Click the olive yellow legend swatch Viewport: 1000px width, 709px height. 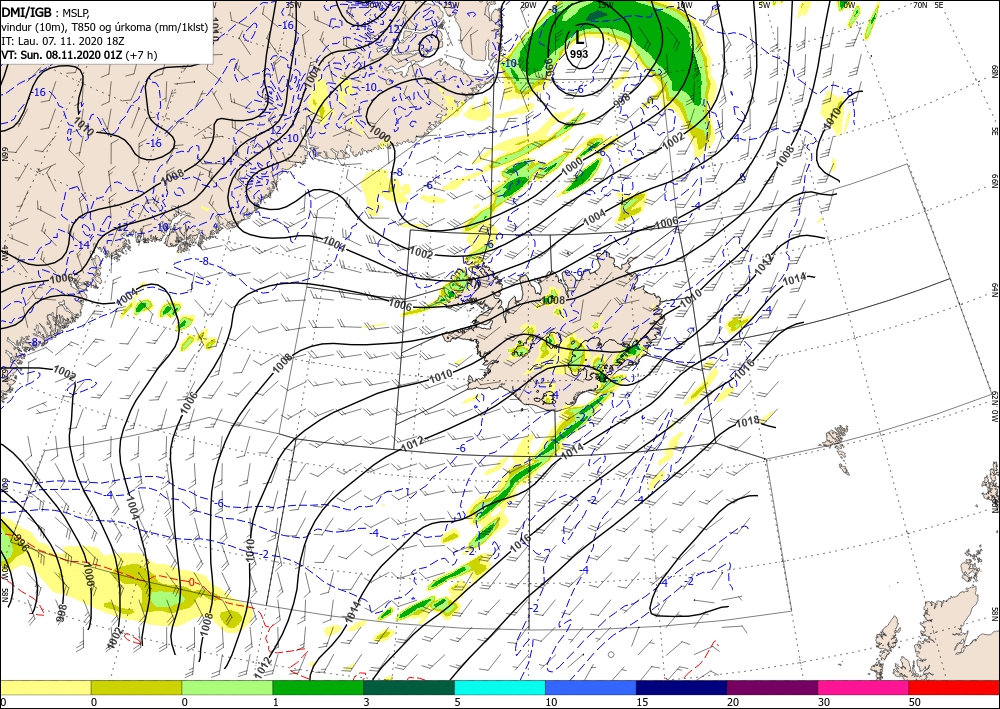click(136, 687)
